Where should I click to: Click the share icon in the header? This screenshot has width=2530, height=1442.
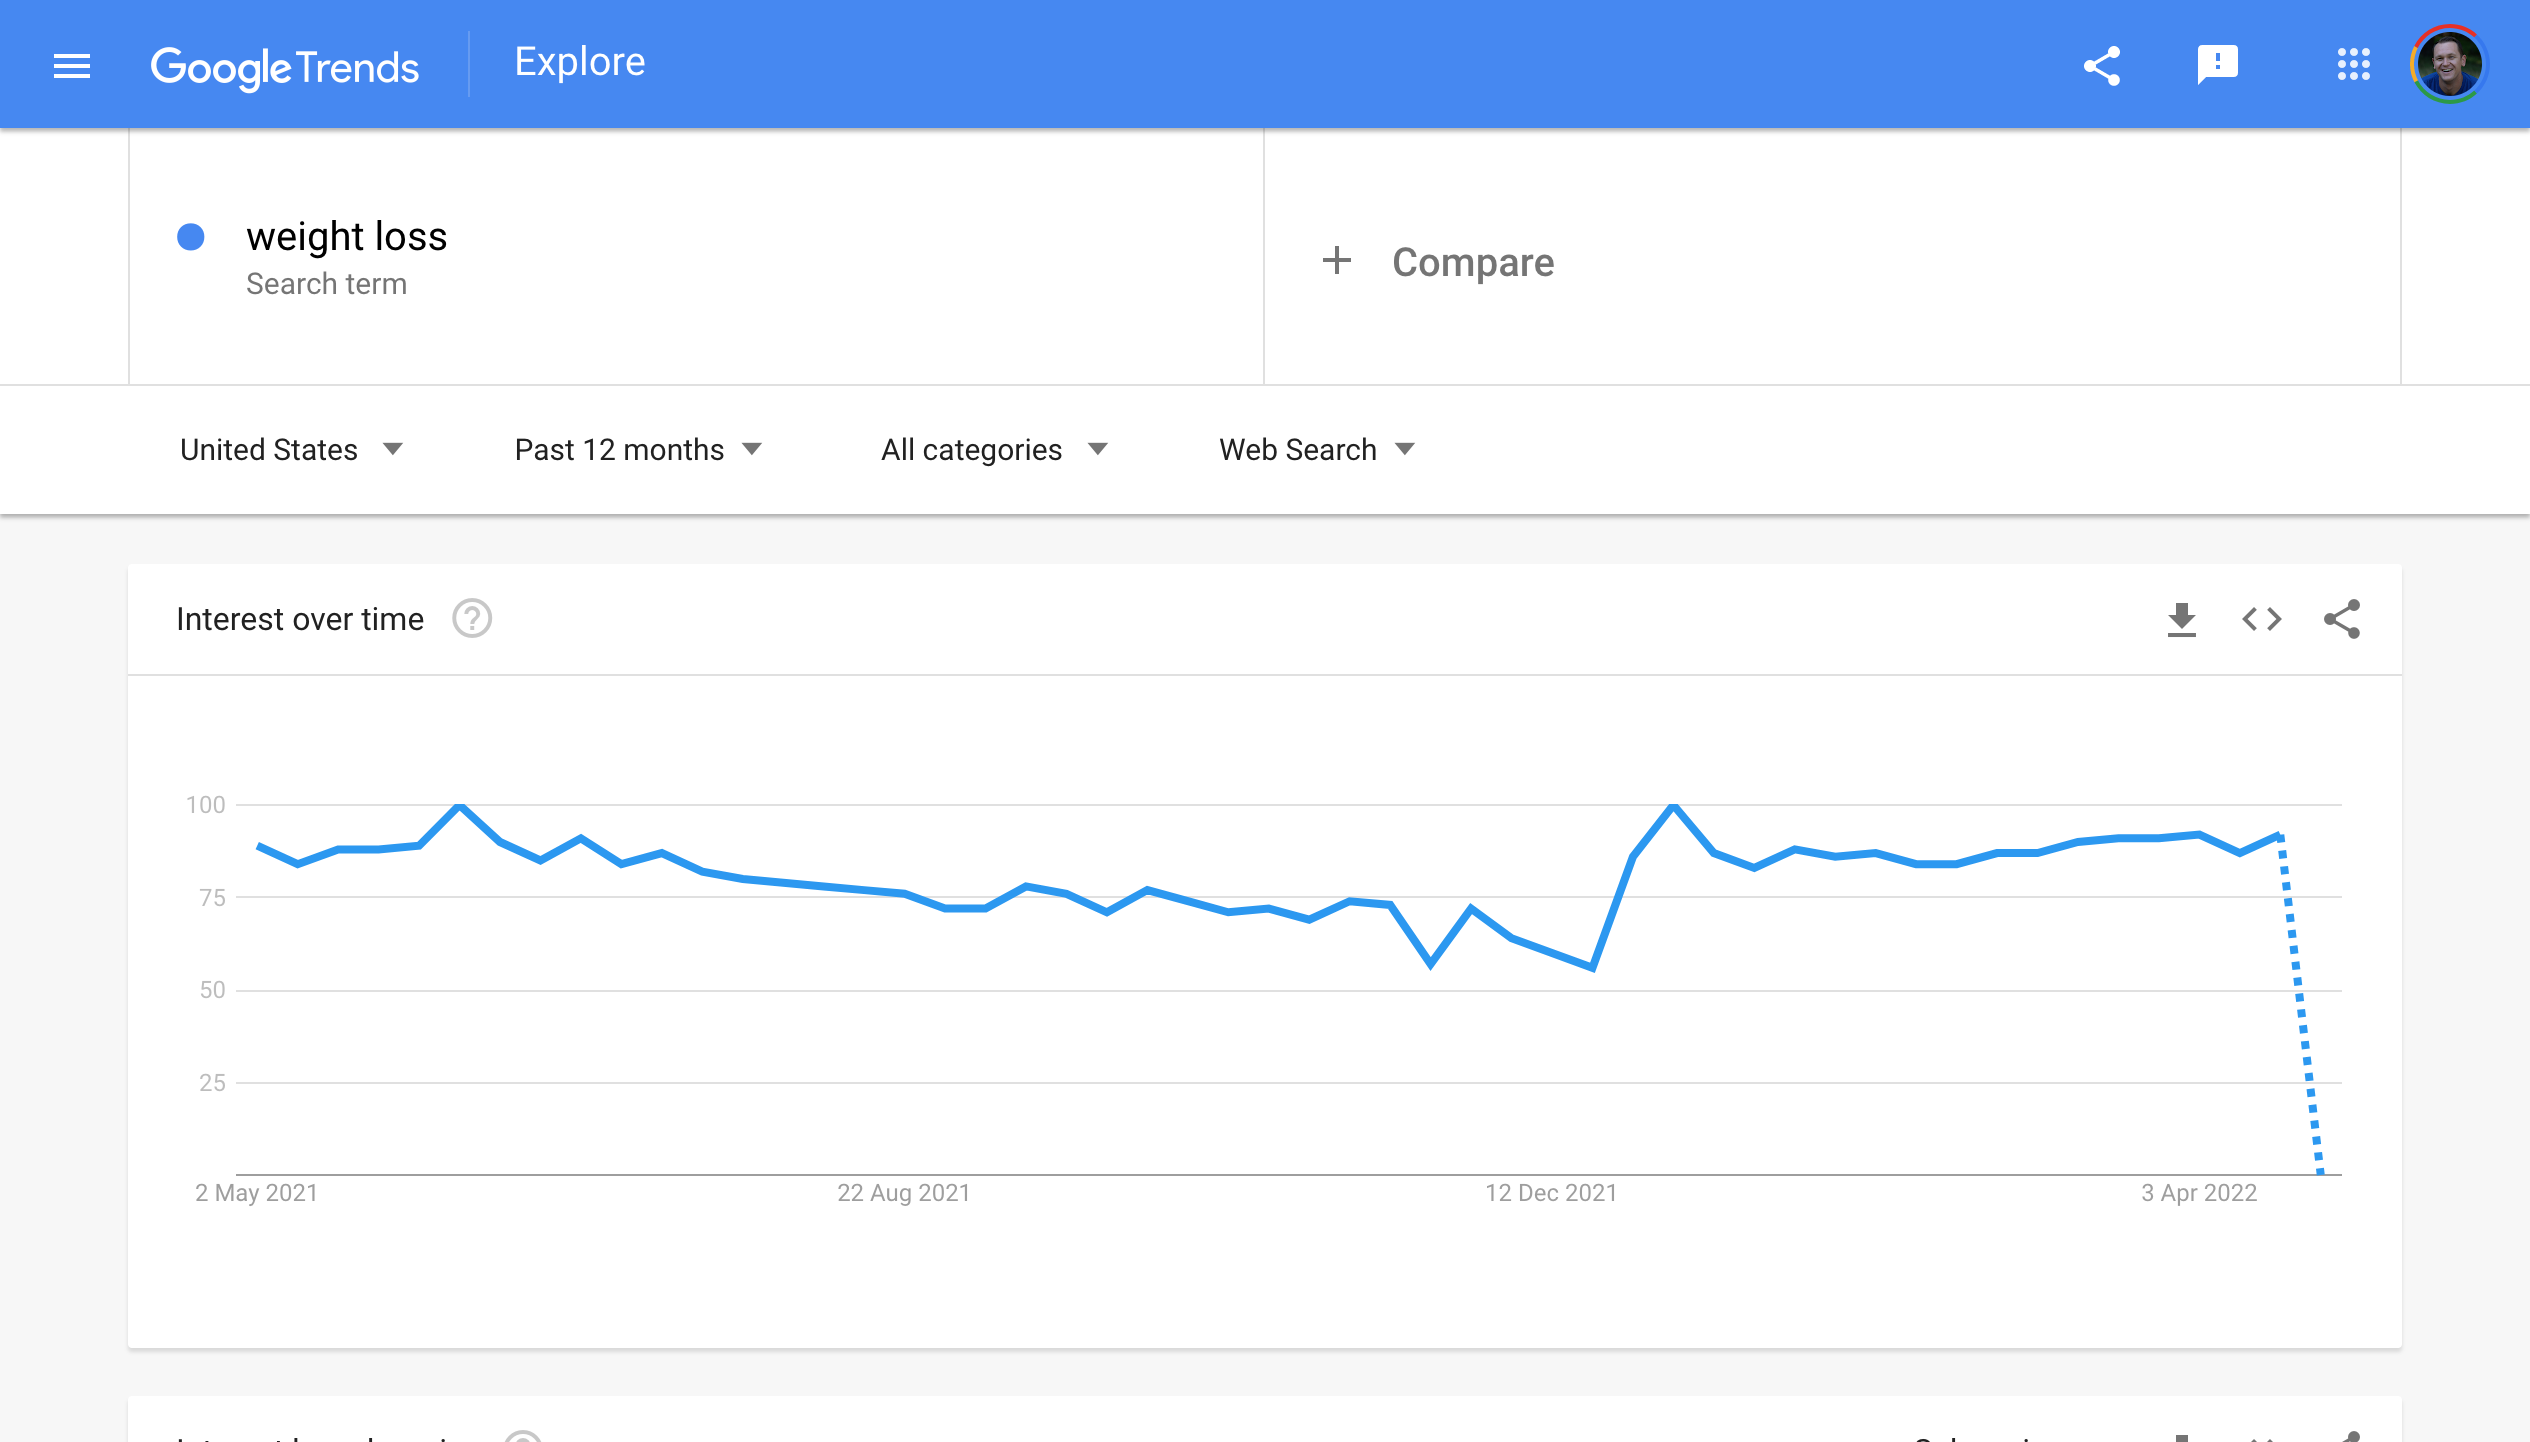click(x=2102, y=66)
